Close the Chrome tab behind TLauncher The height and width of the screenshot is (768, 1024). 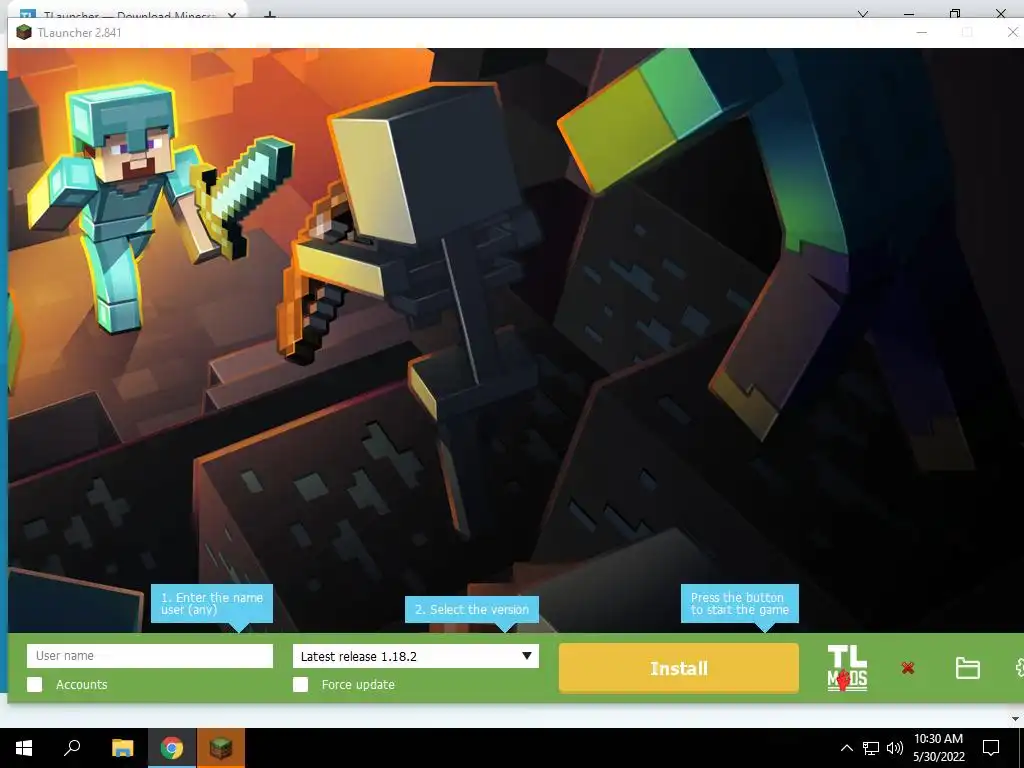pyautogui.click(x=232, y=15)
